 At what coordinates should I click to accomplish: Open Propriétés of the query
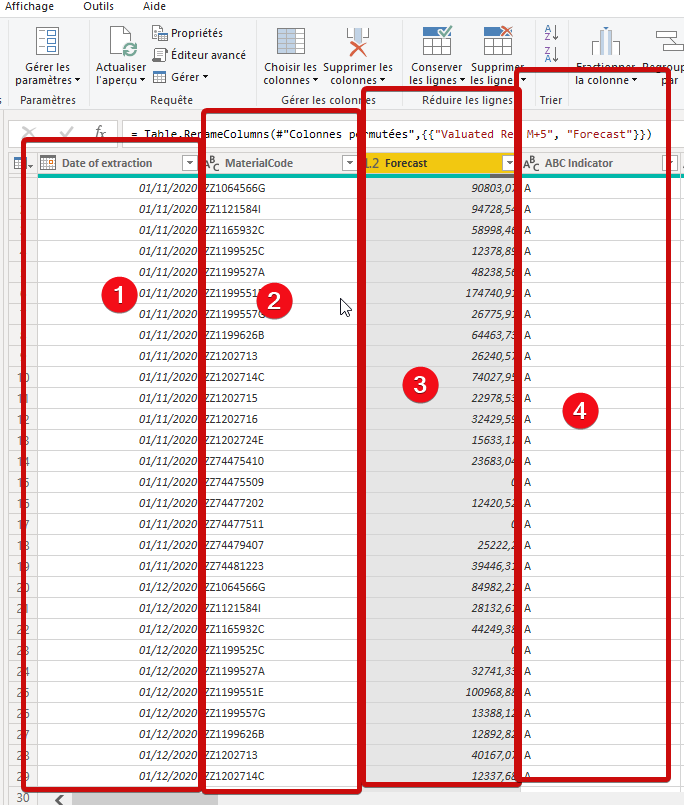187,33
